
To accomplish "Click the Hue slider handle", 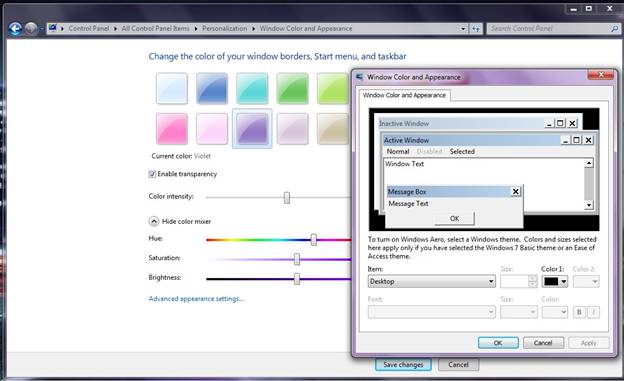I will click(x=314, y=240).
